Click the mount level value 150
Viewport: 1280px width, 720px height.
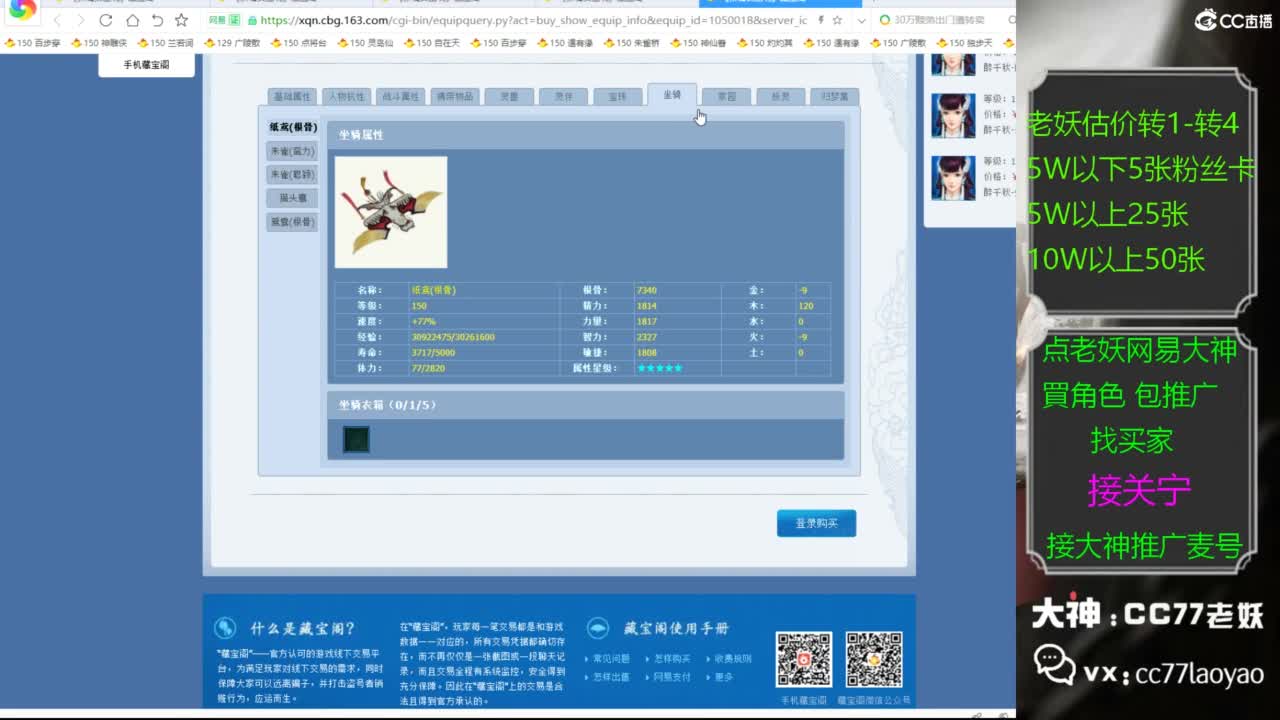pyautogui.click(x=419, y=306)
